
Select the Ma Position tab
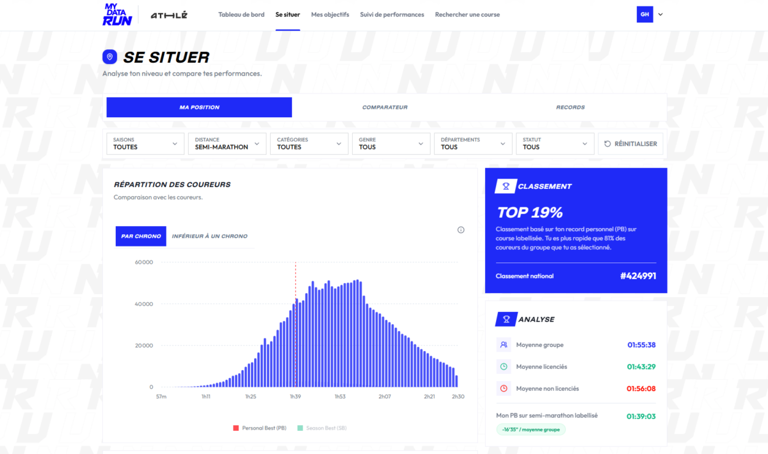coord(199,107)
